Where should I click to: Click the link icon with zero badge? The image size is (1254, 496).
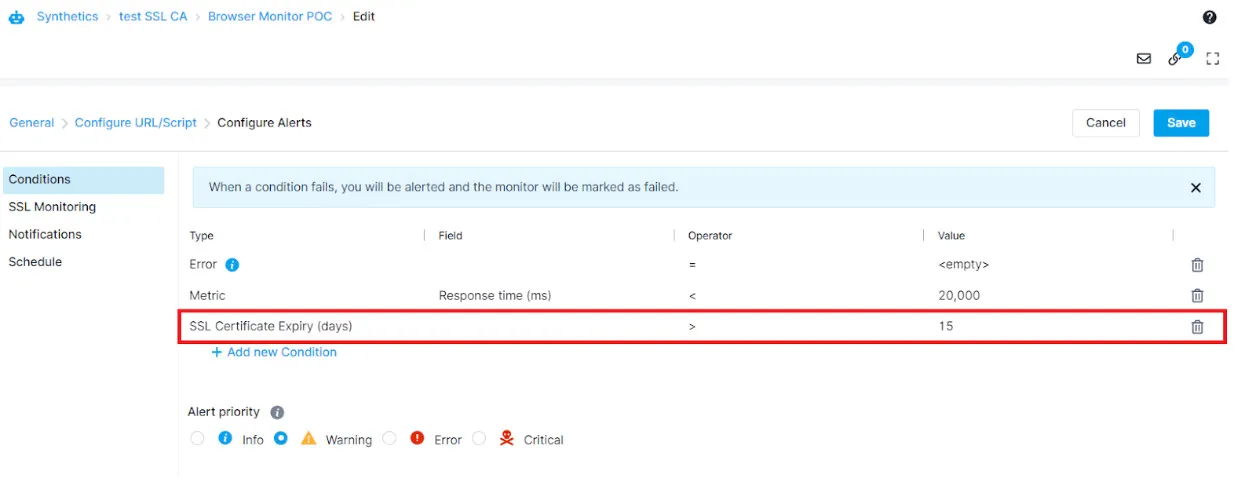[1176, 59]
